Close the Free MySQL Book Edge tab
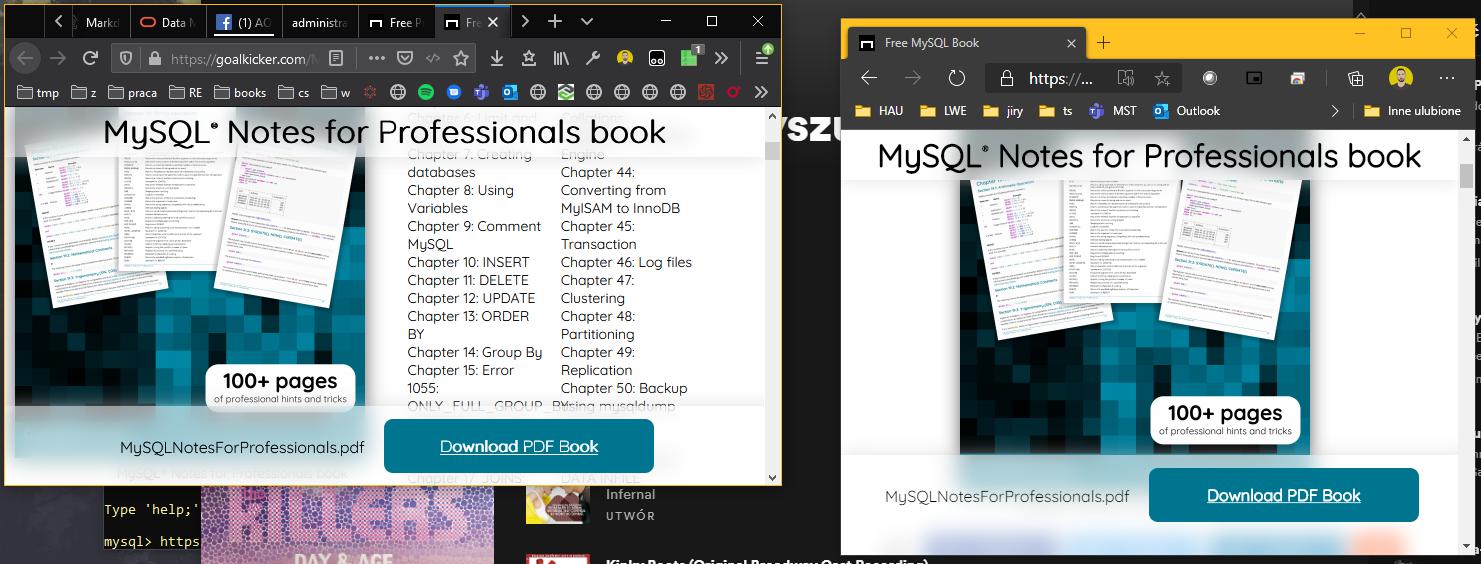 pos(1071,43)
